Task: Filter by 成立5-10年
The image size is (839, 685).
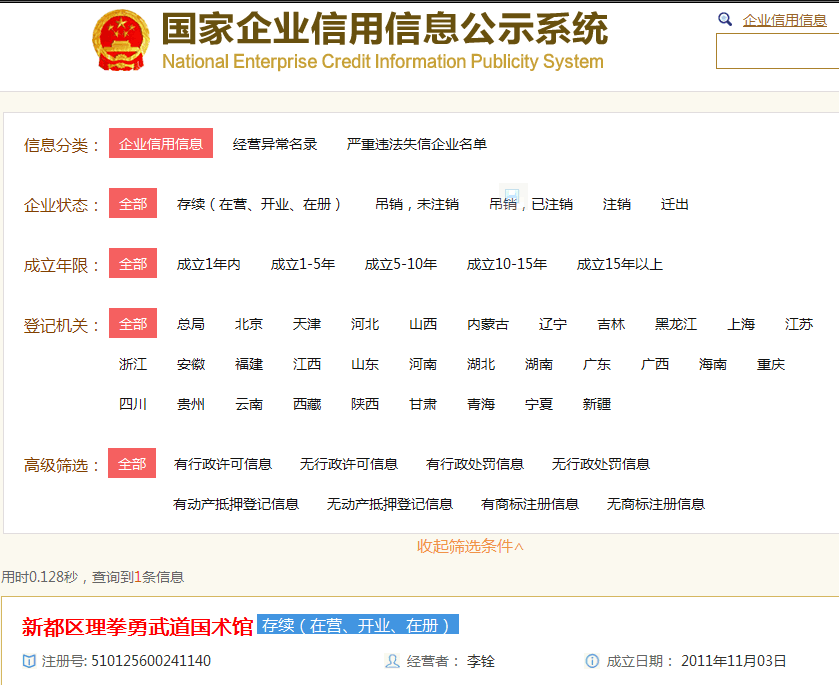Action: [x=401, y=264]
